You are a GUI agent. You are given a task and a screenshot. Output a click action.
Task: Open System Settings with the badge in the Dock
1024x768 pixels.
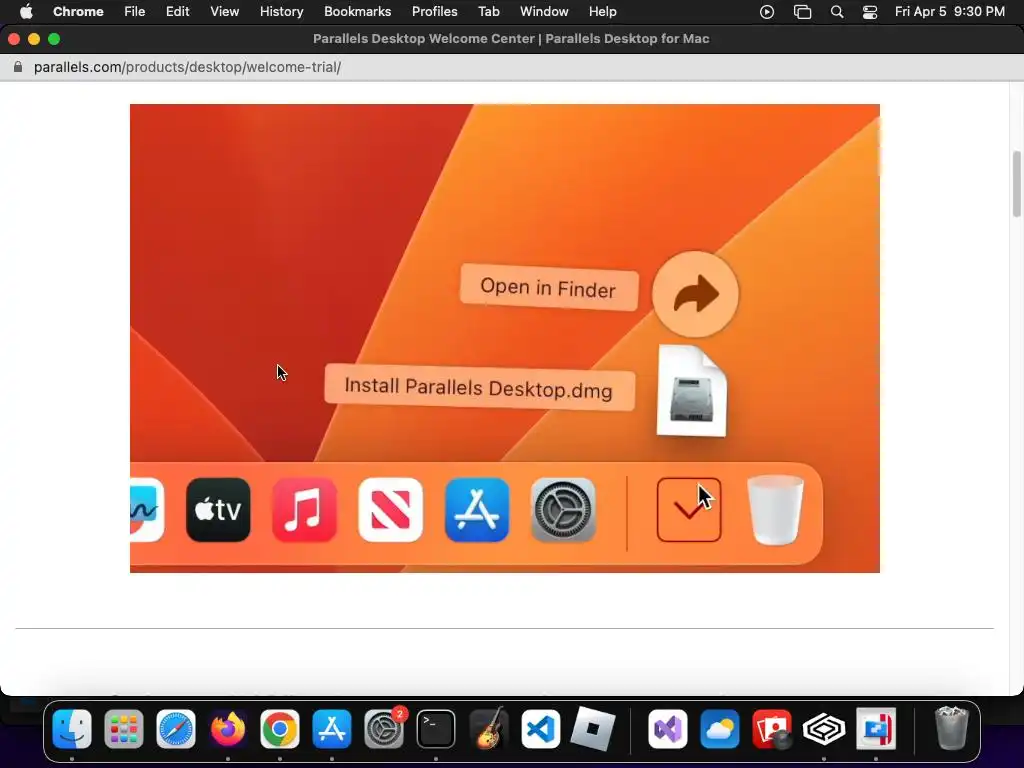(x=384, y=729)
